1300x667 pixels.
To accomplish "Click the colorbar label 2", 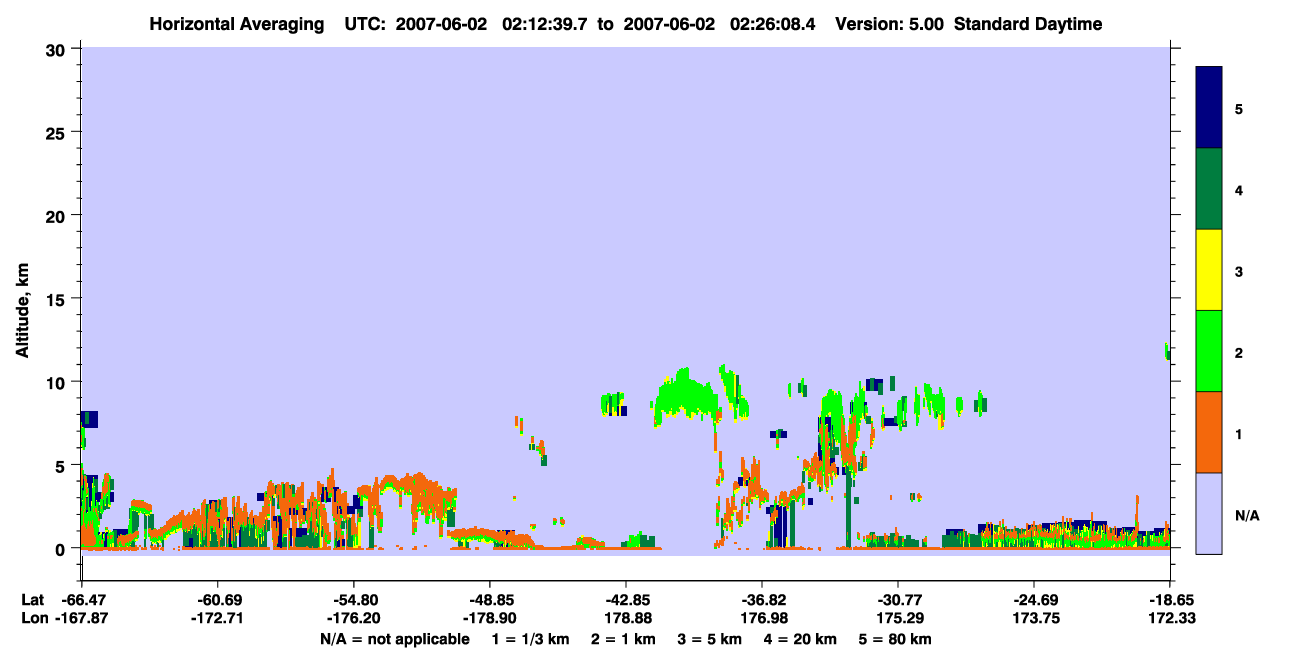I will 1239,351.
